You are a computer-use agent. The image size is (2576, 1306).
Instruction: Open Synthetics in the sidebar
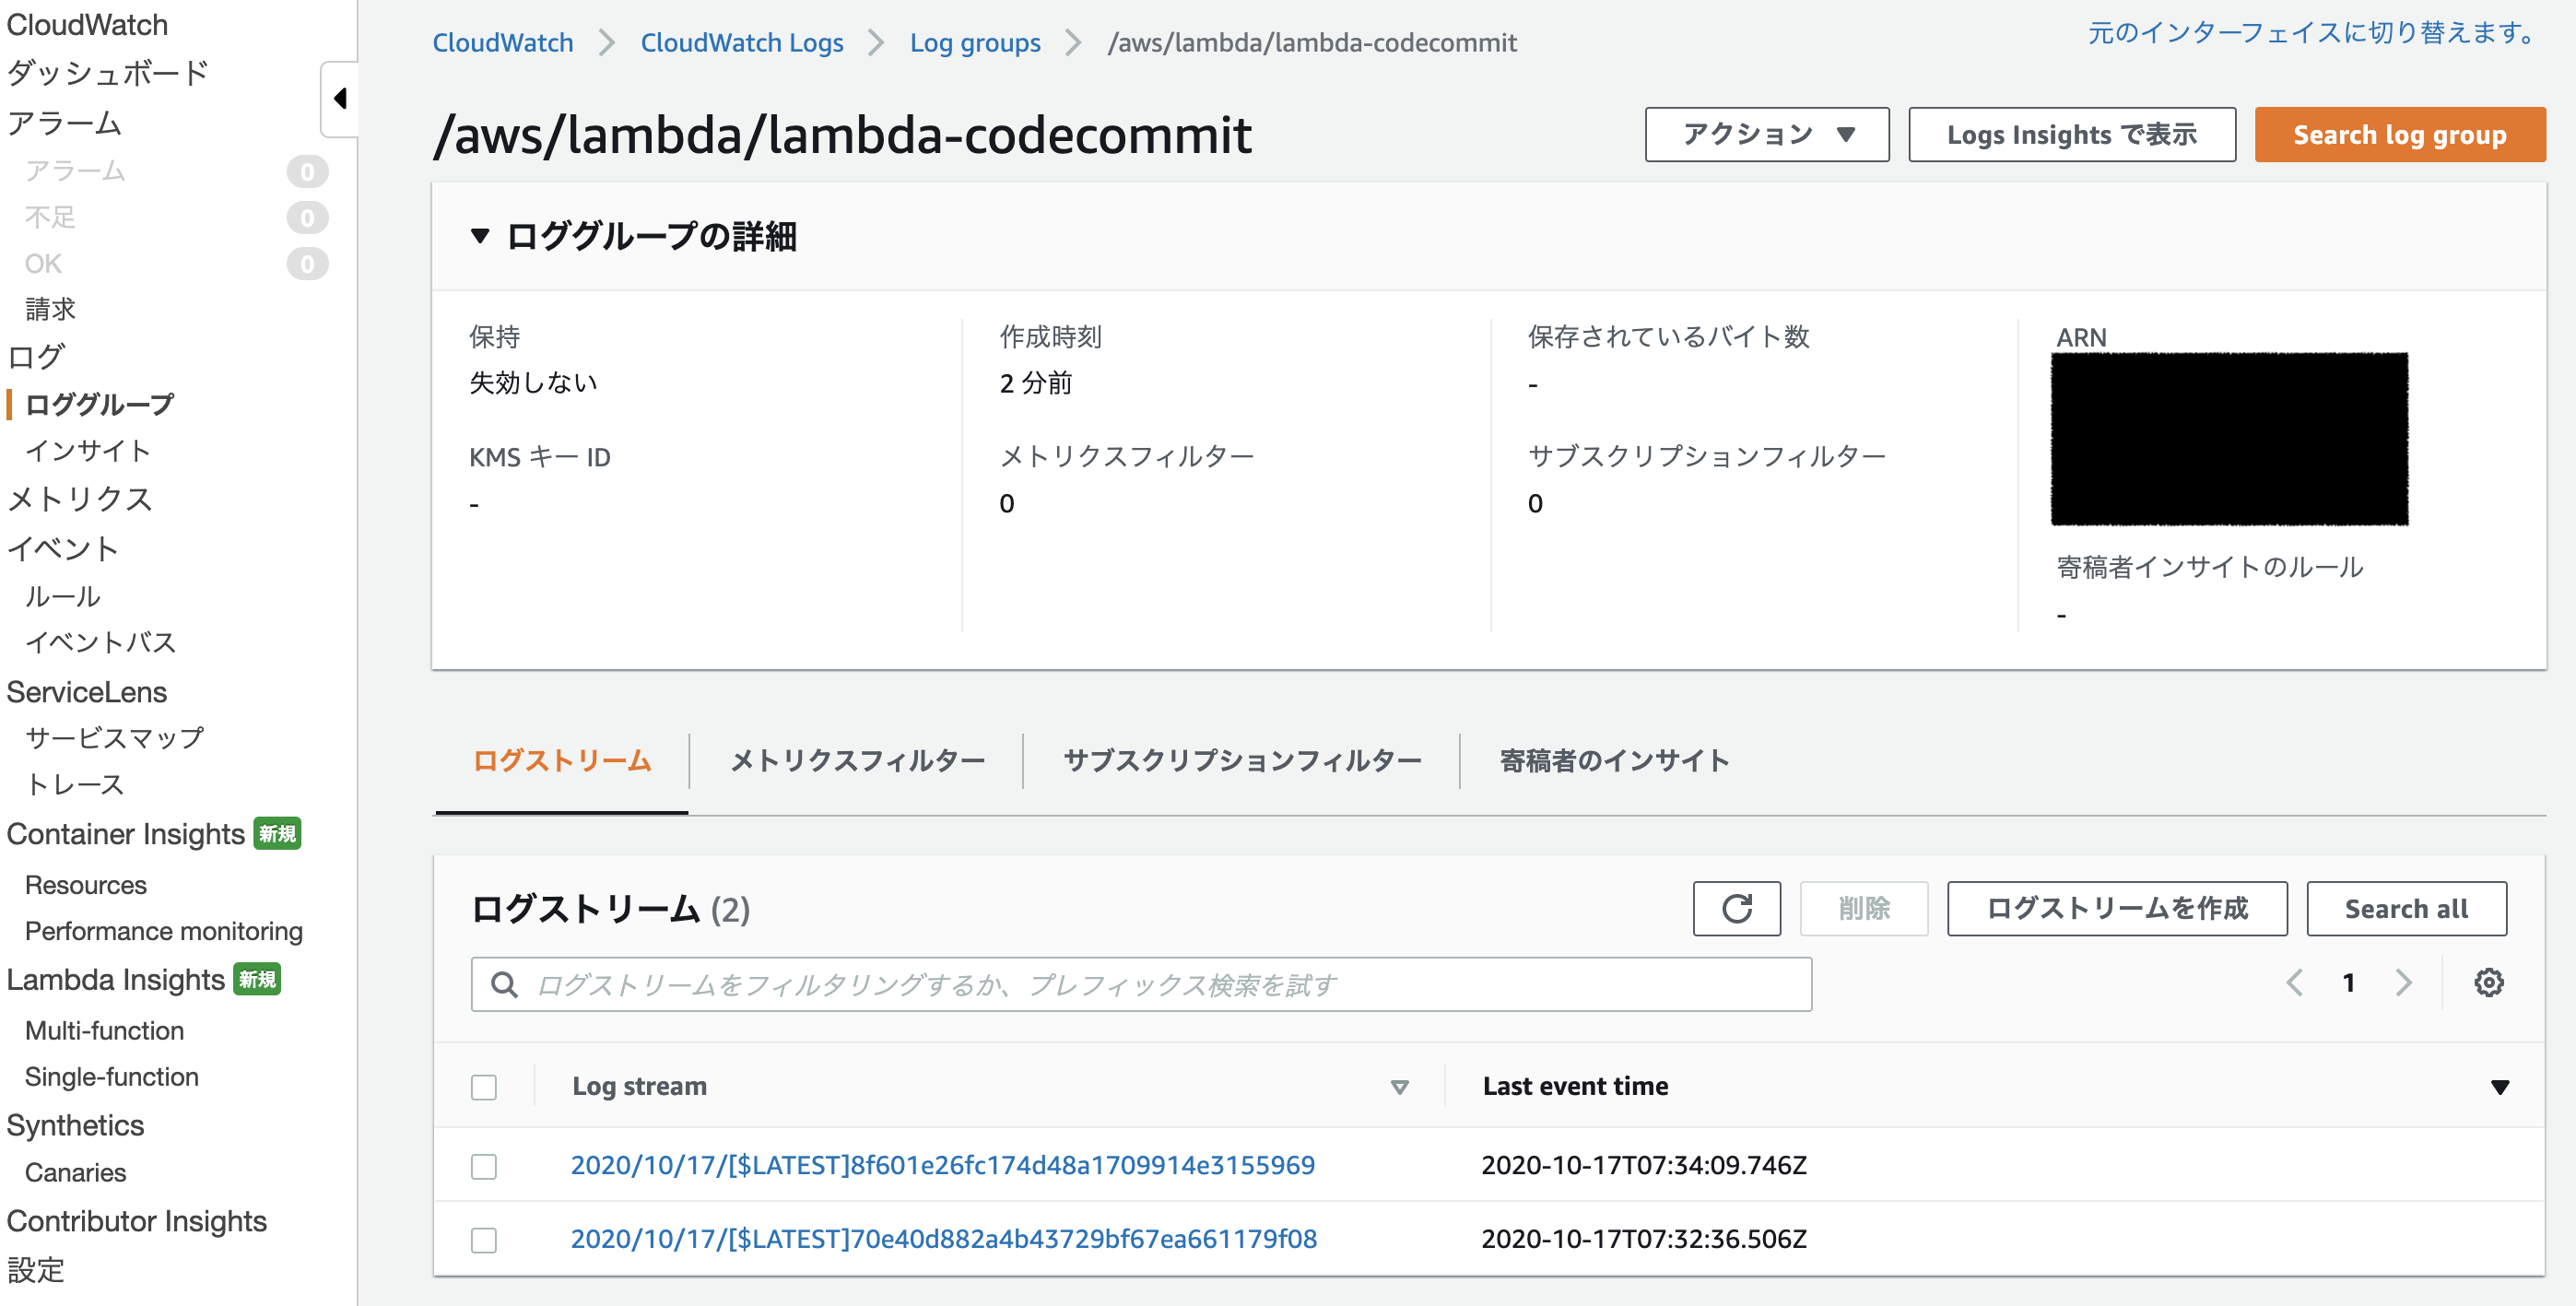[x=76, y=1126]
